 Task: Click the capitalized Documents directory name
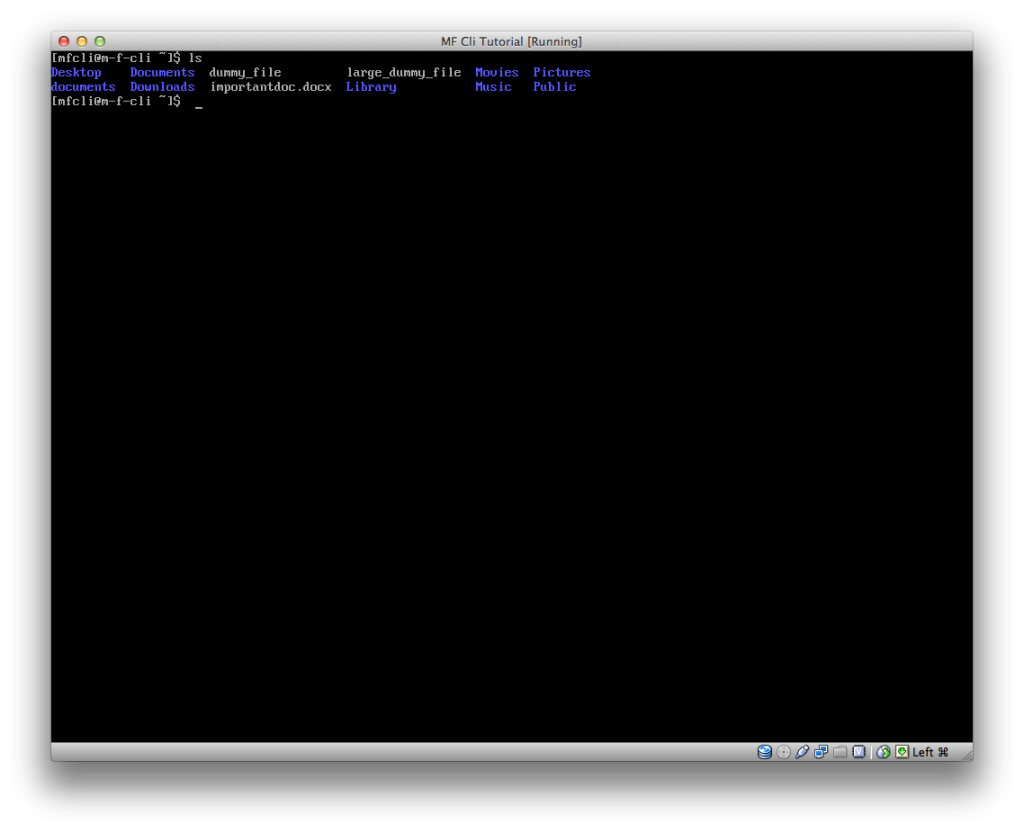(x=162, y=72)
